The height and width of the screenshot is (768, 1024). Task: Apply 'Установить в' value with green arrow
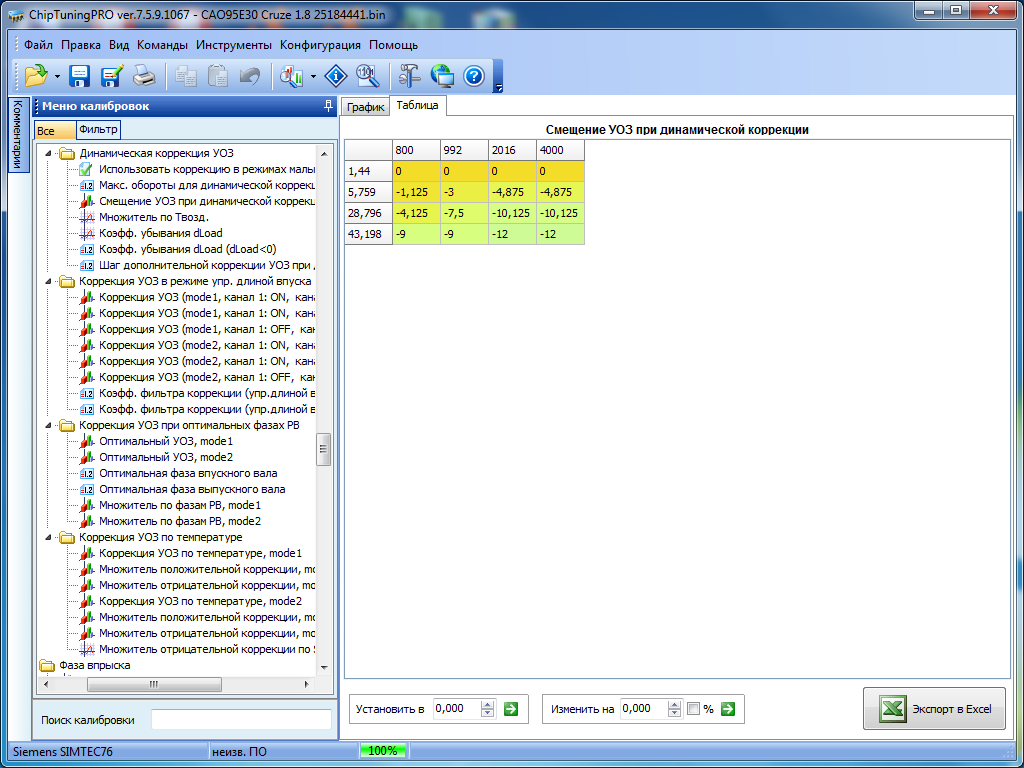click(511, 709)
